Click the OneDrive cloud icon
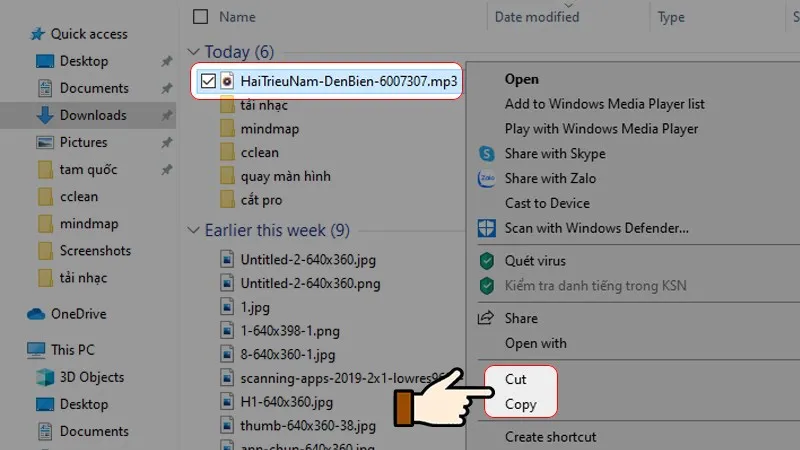Screen dimensions: 800x450 click(x=36, y=314)
